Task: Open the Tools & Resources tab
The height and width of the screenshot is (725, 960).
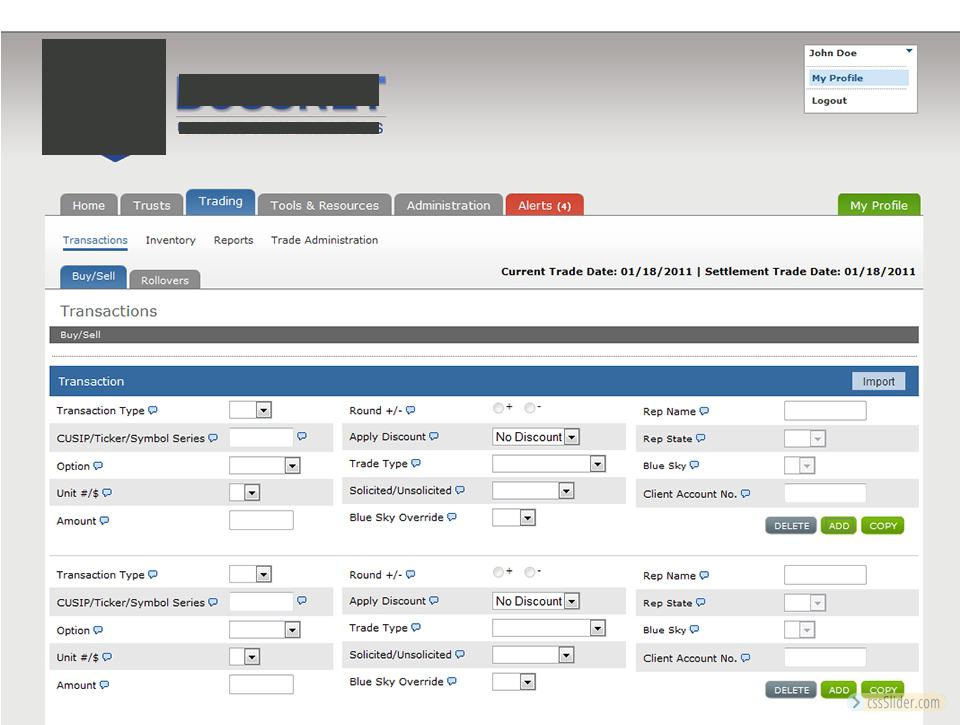Action: tap(324, 205)
